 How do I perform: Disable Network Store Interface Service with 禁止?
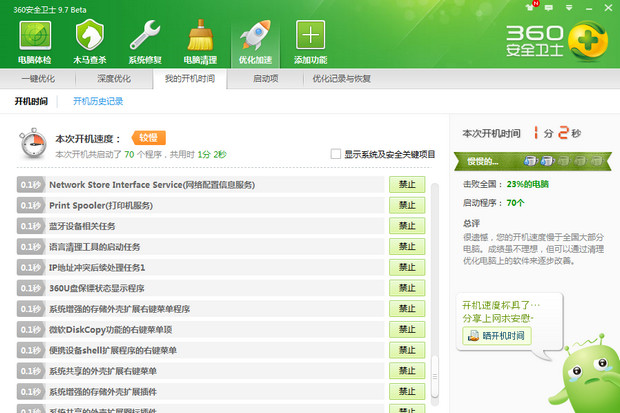pos(406,185)
